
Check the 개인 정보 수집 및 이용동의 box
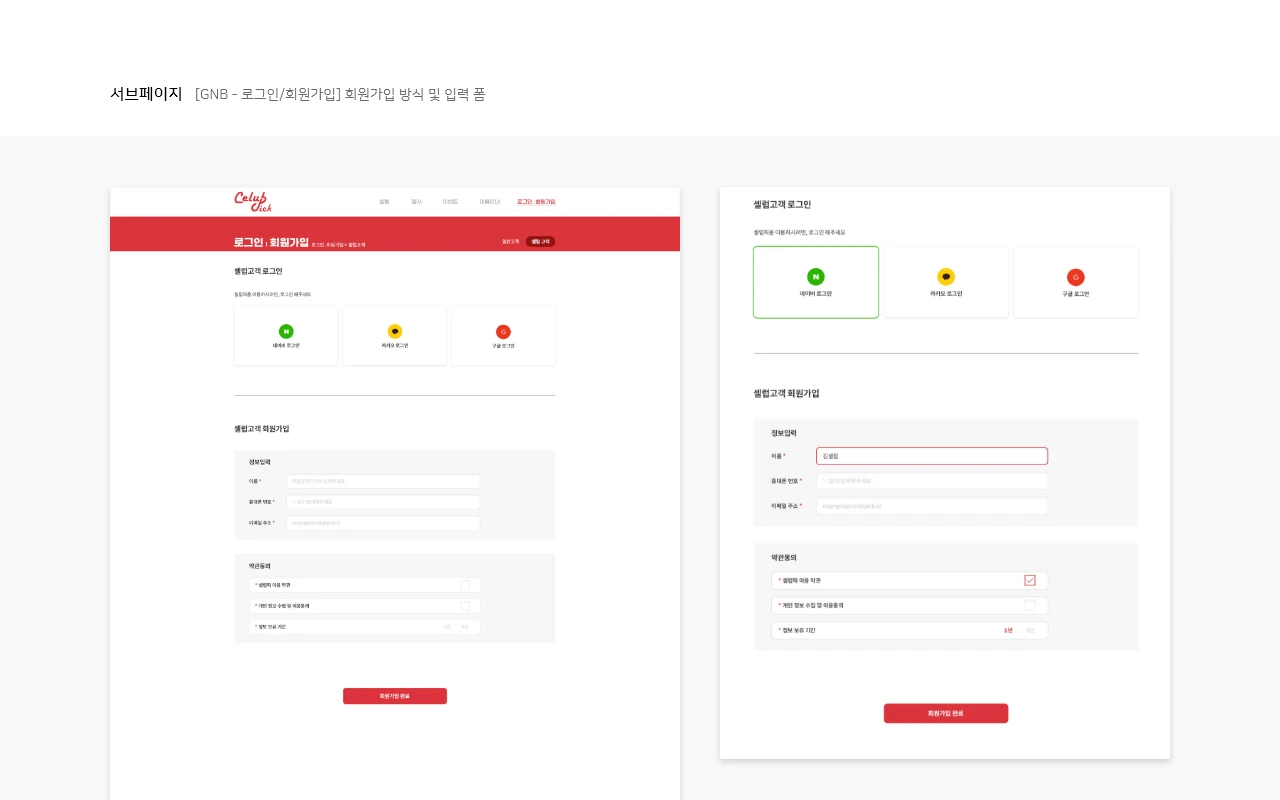[x=1030, y=605]
